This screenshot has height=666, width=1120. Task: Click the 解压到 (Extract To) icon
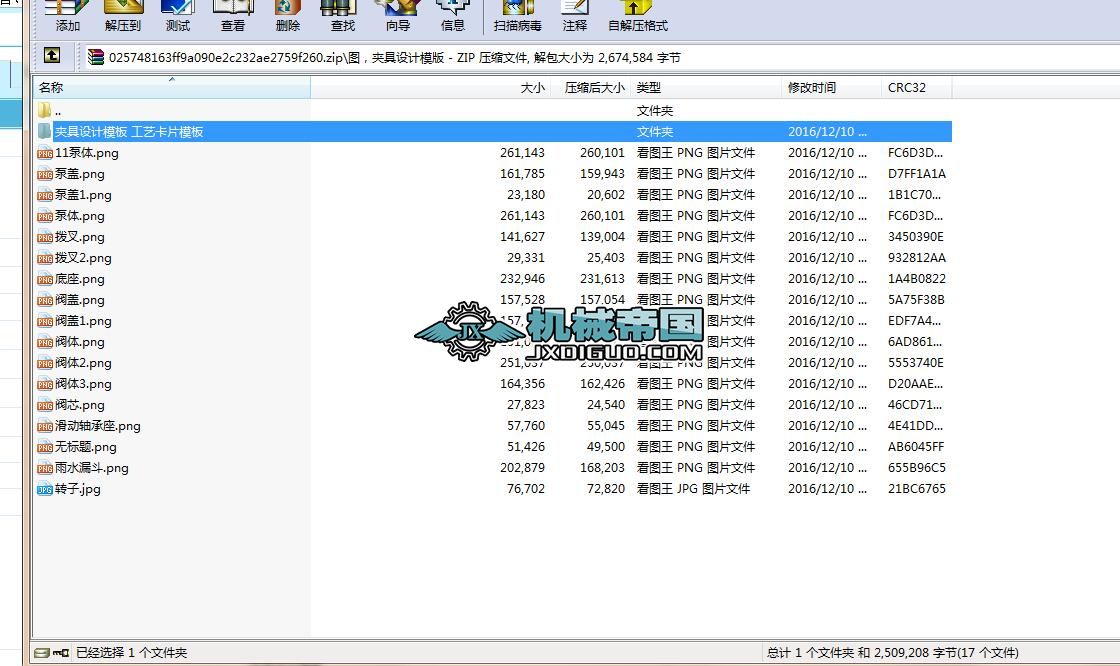pos(122,18)
